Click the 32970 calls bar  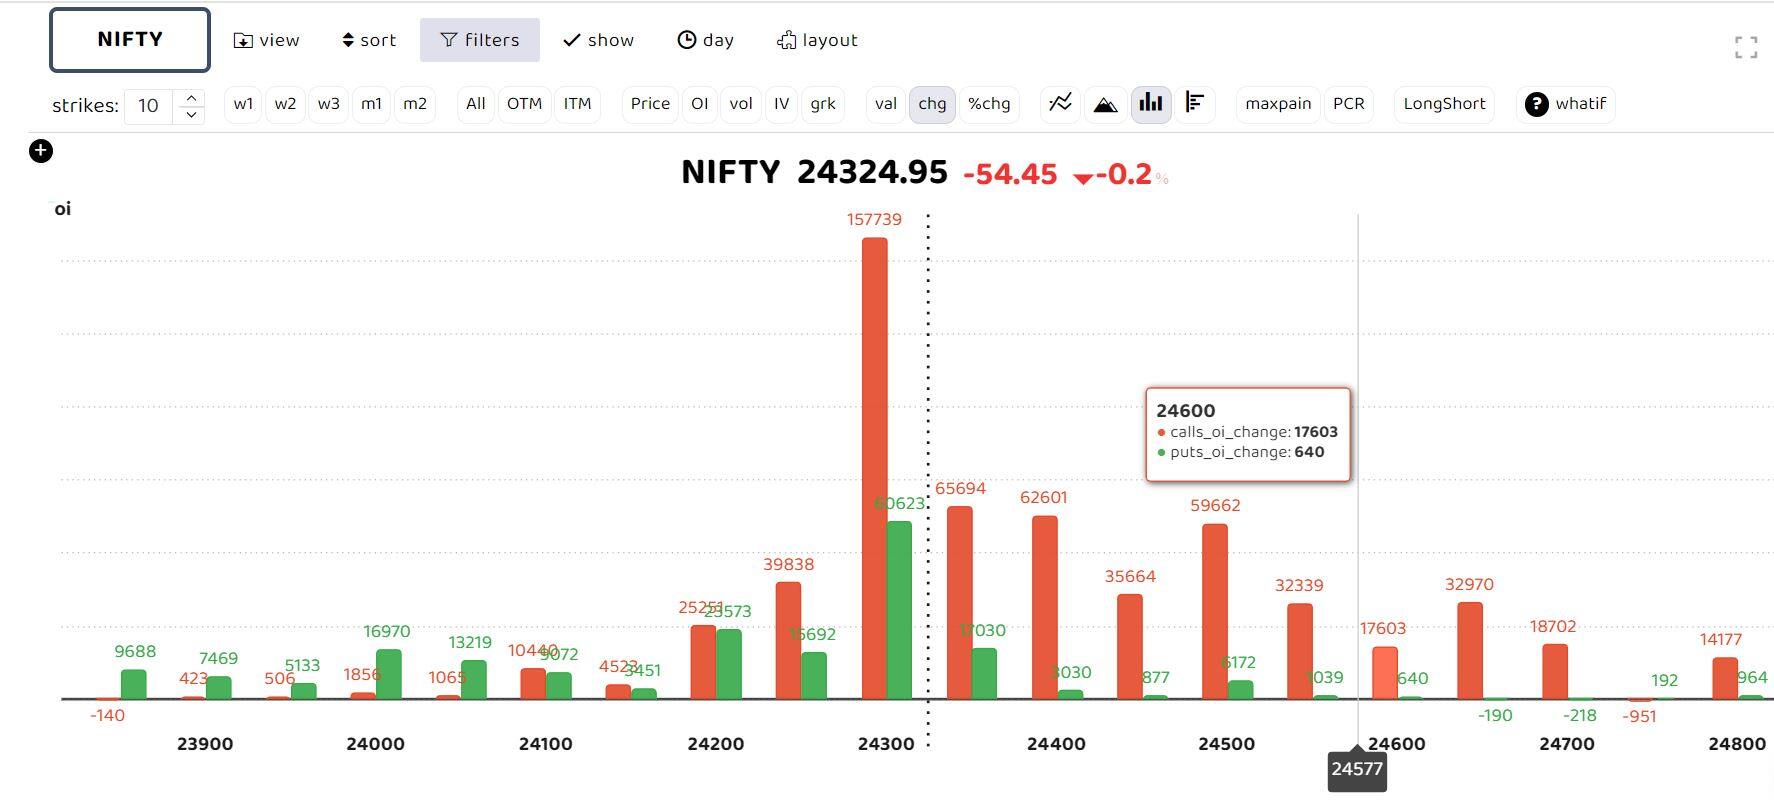point(1470,650)
